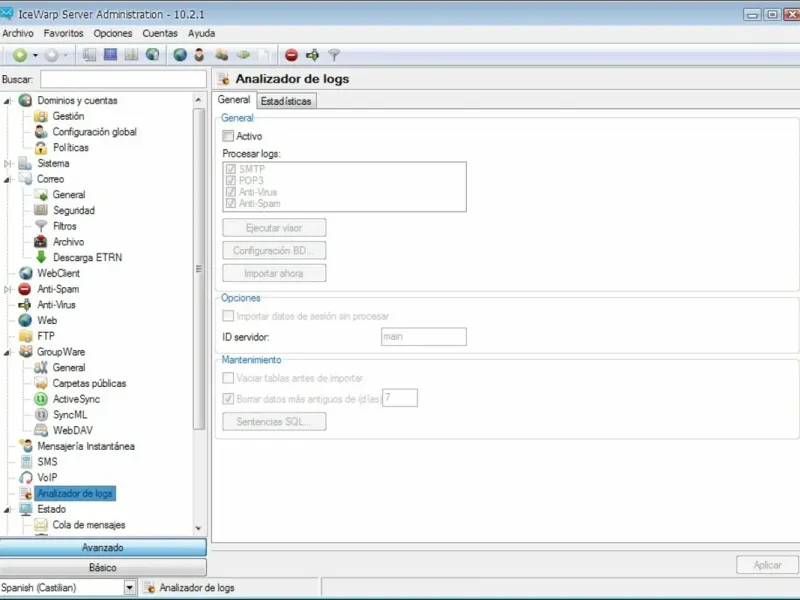The height and width of the screenshot is (600, 800).
Task: Open Gestión under Dominios y cuentas
Action: click(68, 116)
